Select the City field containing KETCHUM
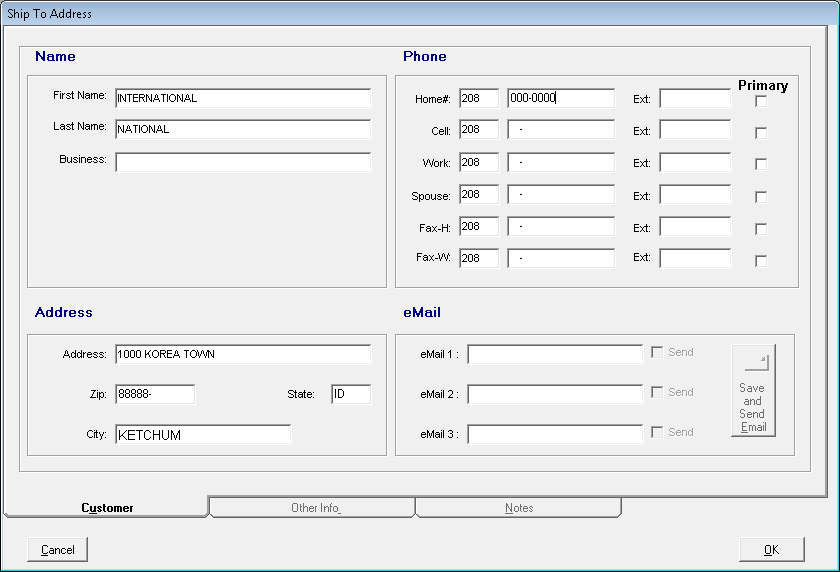The width and height of the screenshot is (840, 572). click(203, 435)
